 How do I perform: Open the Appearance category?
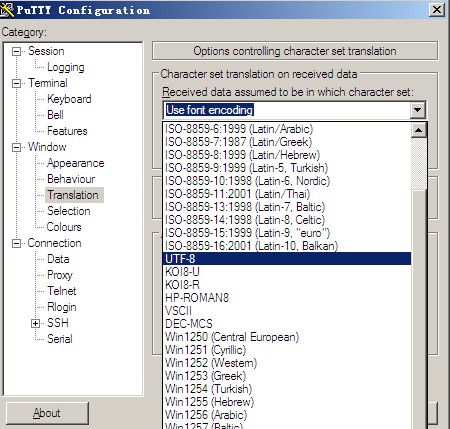tap(76, 163)
